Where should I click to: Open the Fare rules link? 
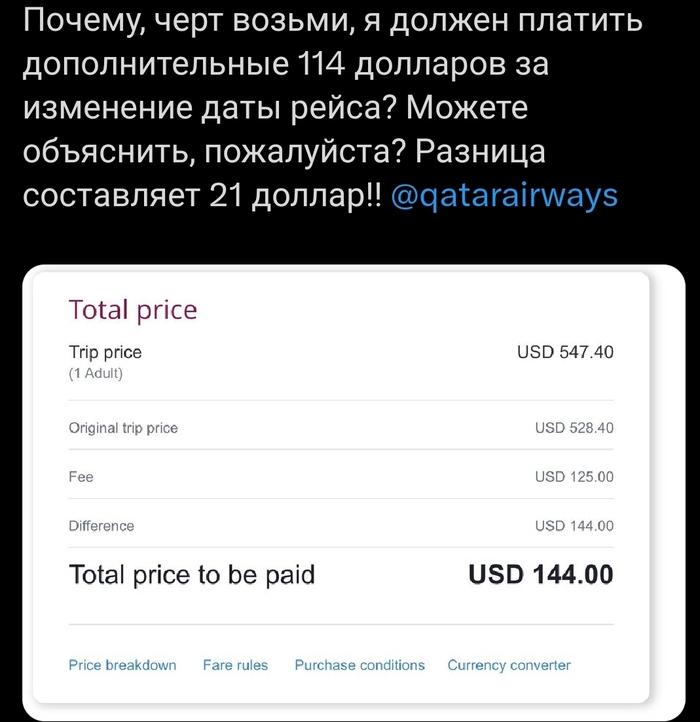pos(235,665)
